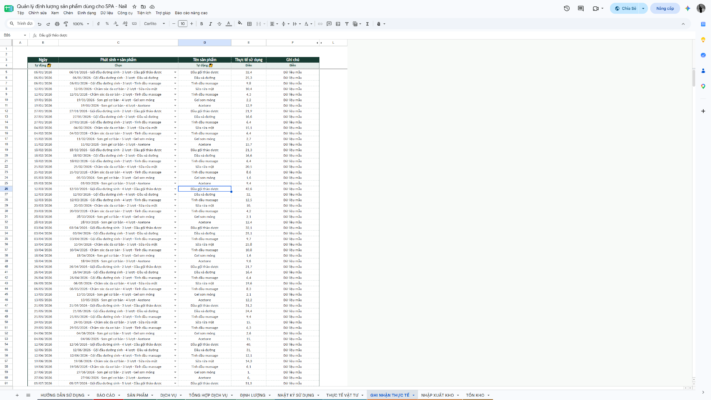Open the comments panel icon
Image resolution: width=711 pixels, height=400 pixels.
(x=581, y=8)
